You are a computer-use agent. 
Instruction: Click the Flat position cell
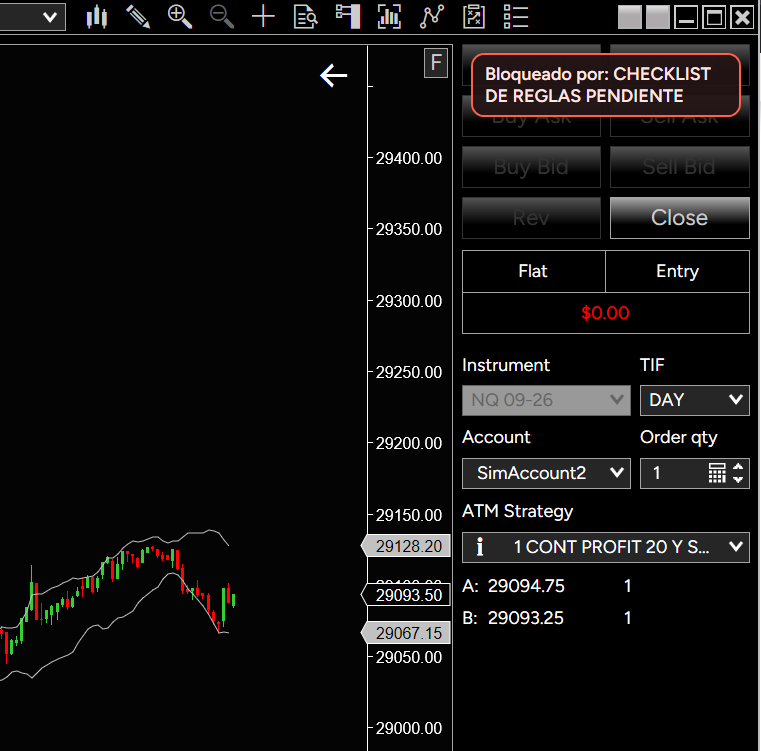pos(533,271)
